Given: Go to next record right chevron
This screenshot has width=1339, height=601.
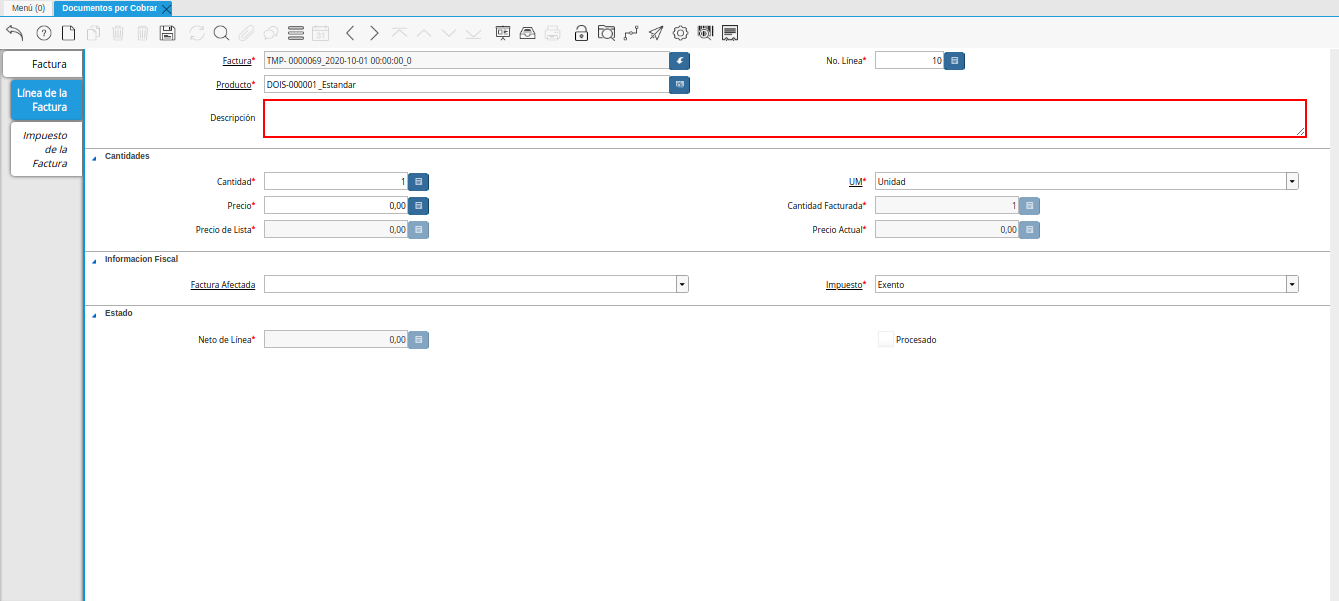Looking at the screenshot, I should (374, 33).
